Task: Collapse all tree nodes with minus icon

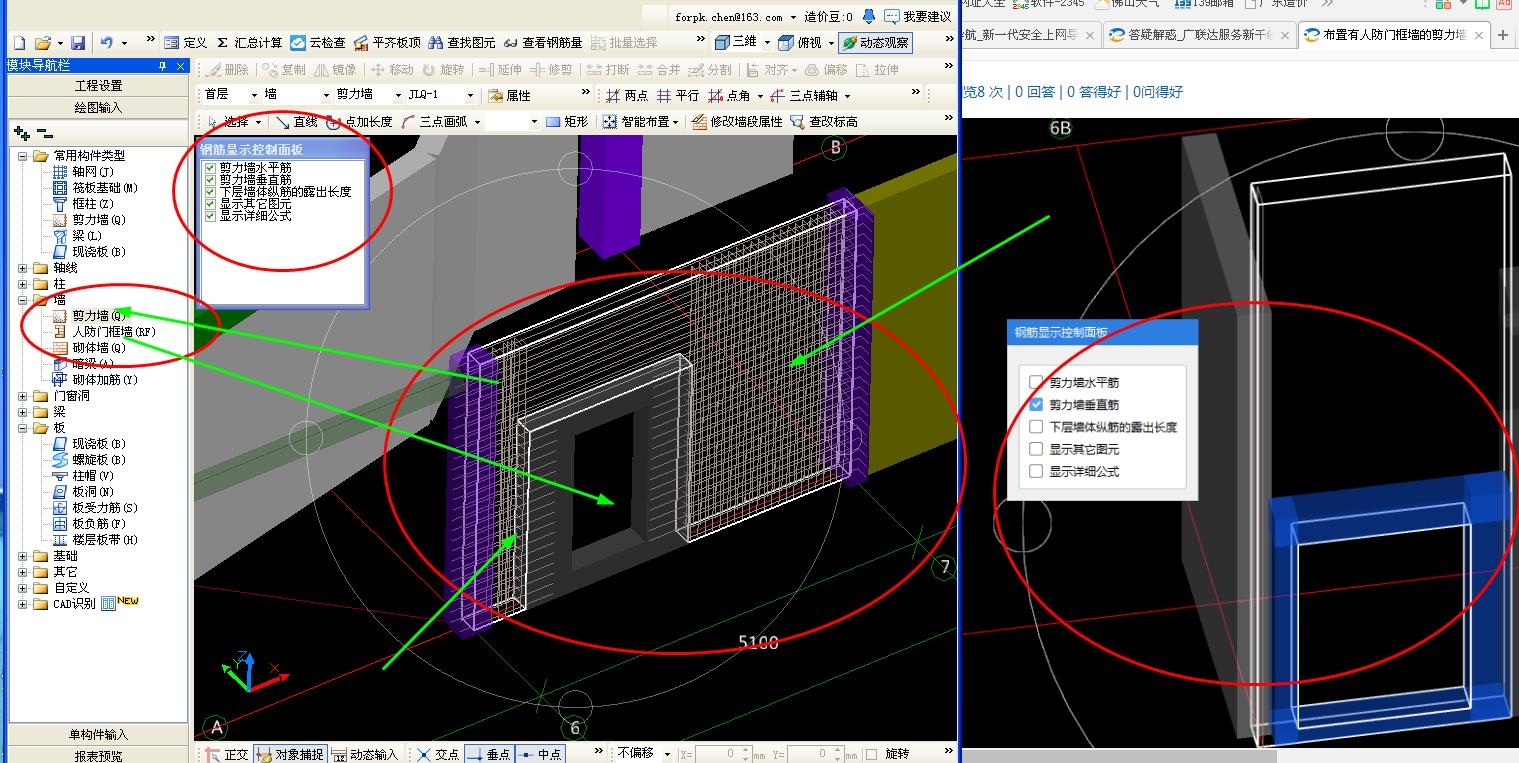Action: [44, 133]
